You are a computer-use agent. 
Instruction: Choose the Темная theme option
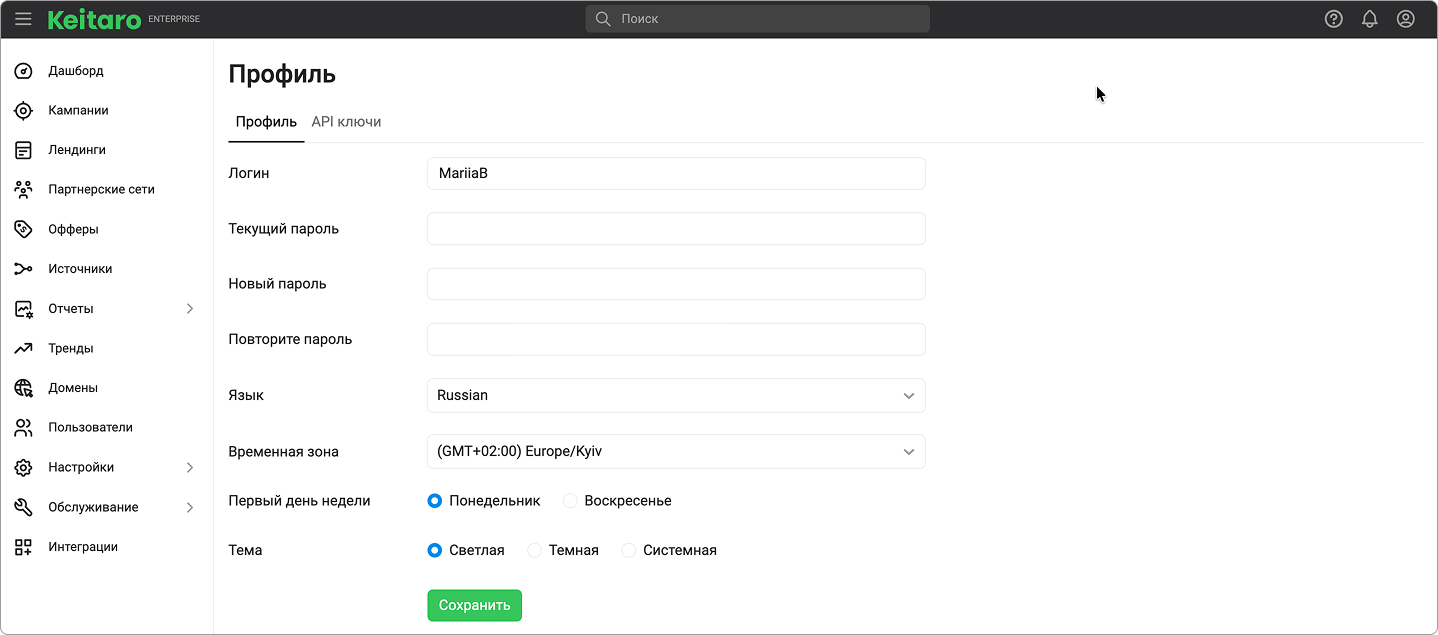535,550
